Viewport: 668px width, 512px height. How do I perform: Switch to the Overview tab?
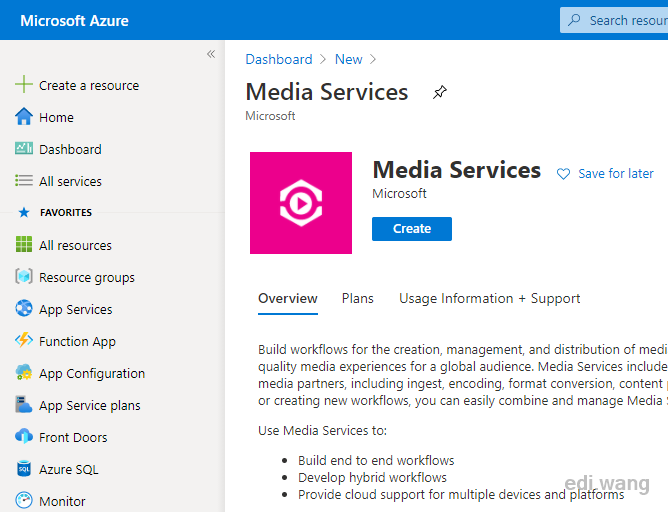tap(288, 299)
